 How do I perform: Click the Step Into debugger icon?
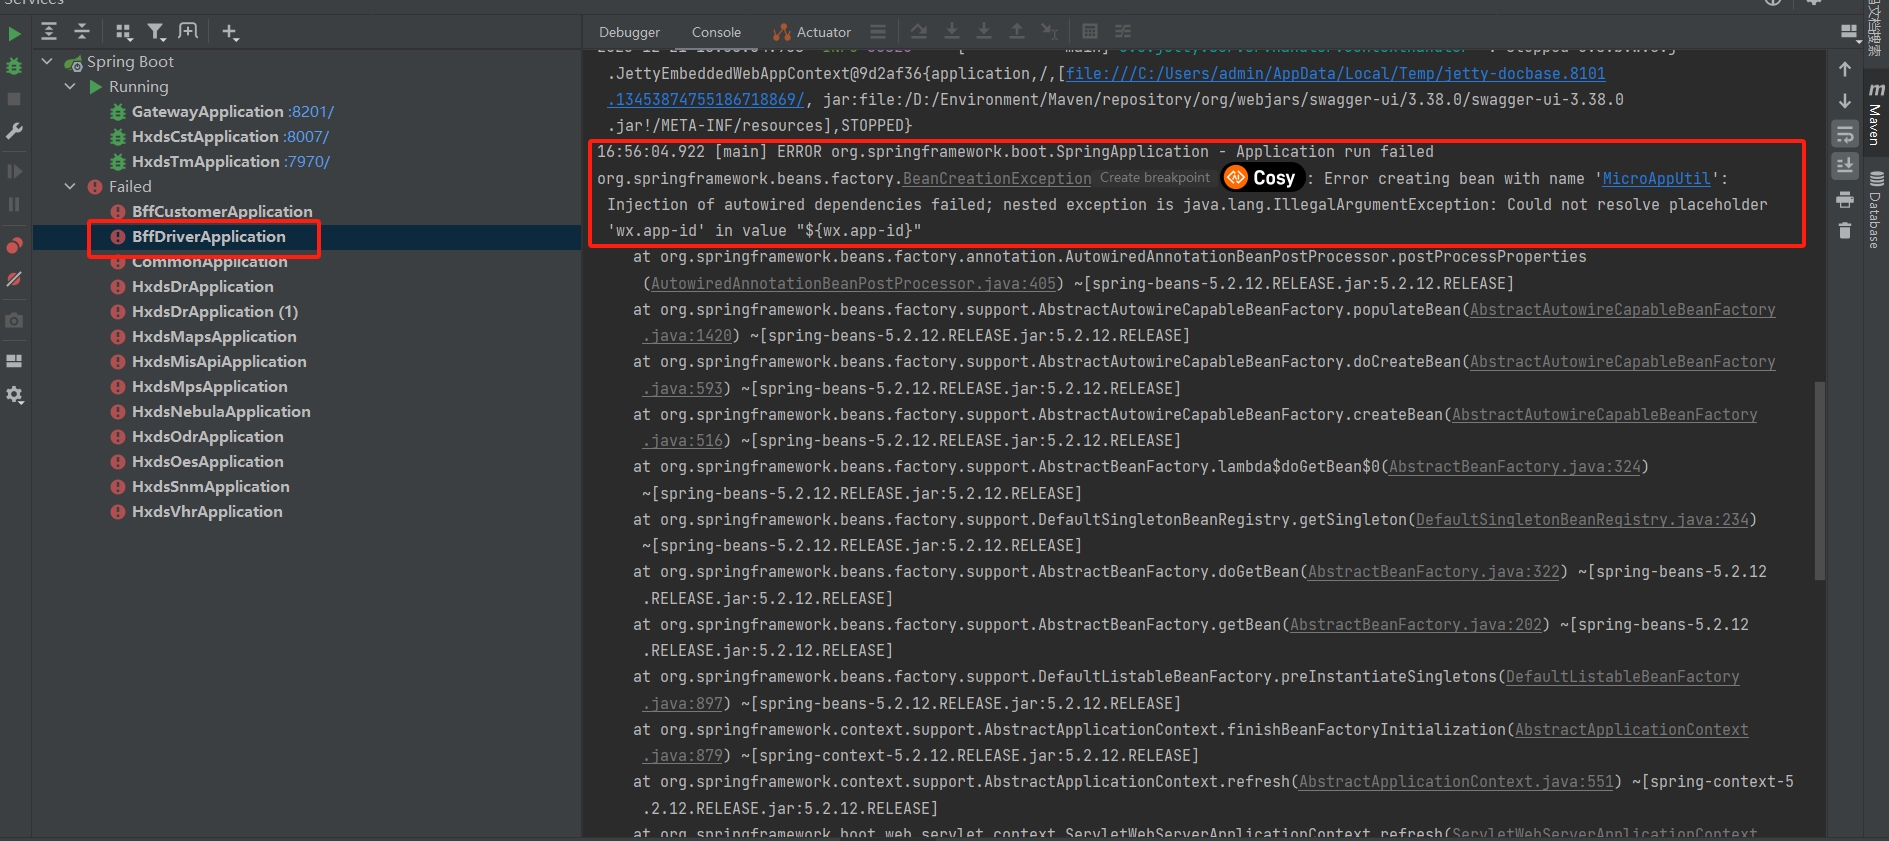(952, 31)
